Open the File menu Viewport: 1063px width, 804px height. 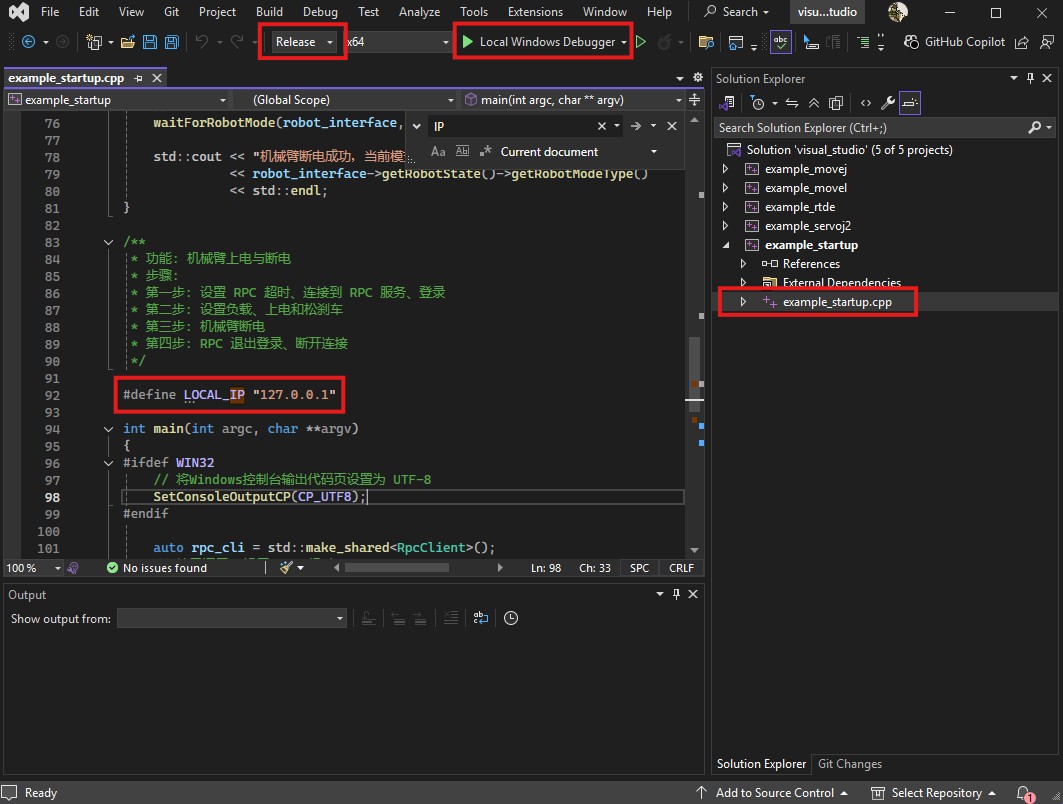[49, 12]
